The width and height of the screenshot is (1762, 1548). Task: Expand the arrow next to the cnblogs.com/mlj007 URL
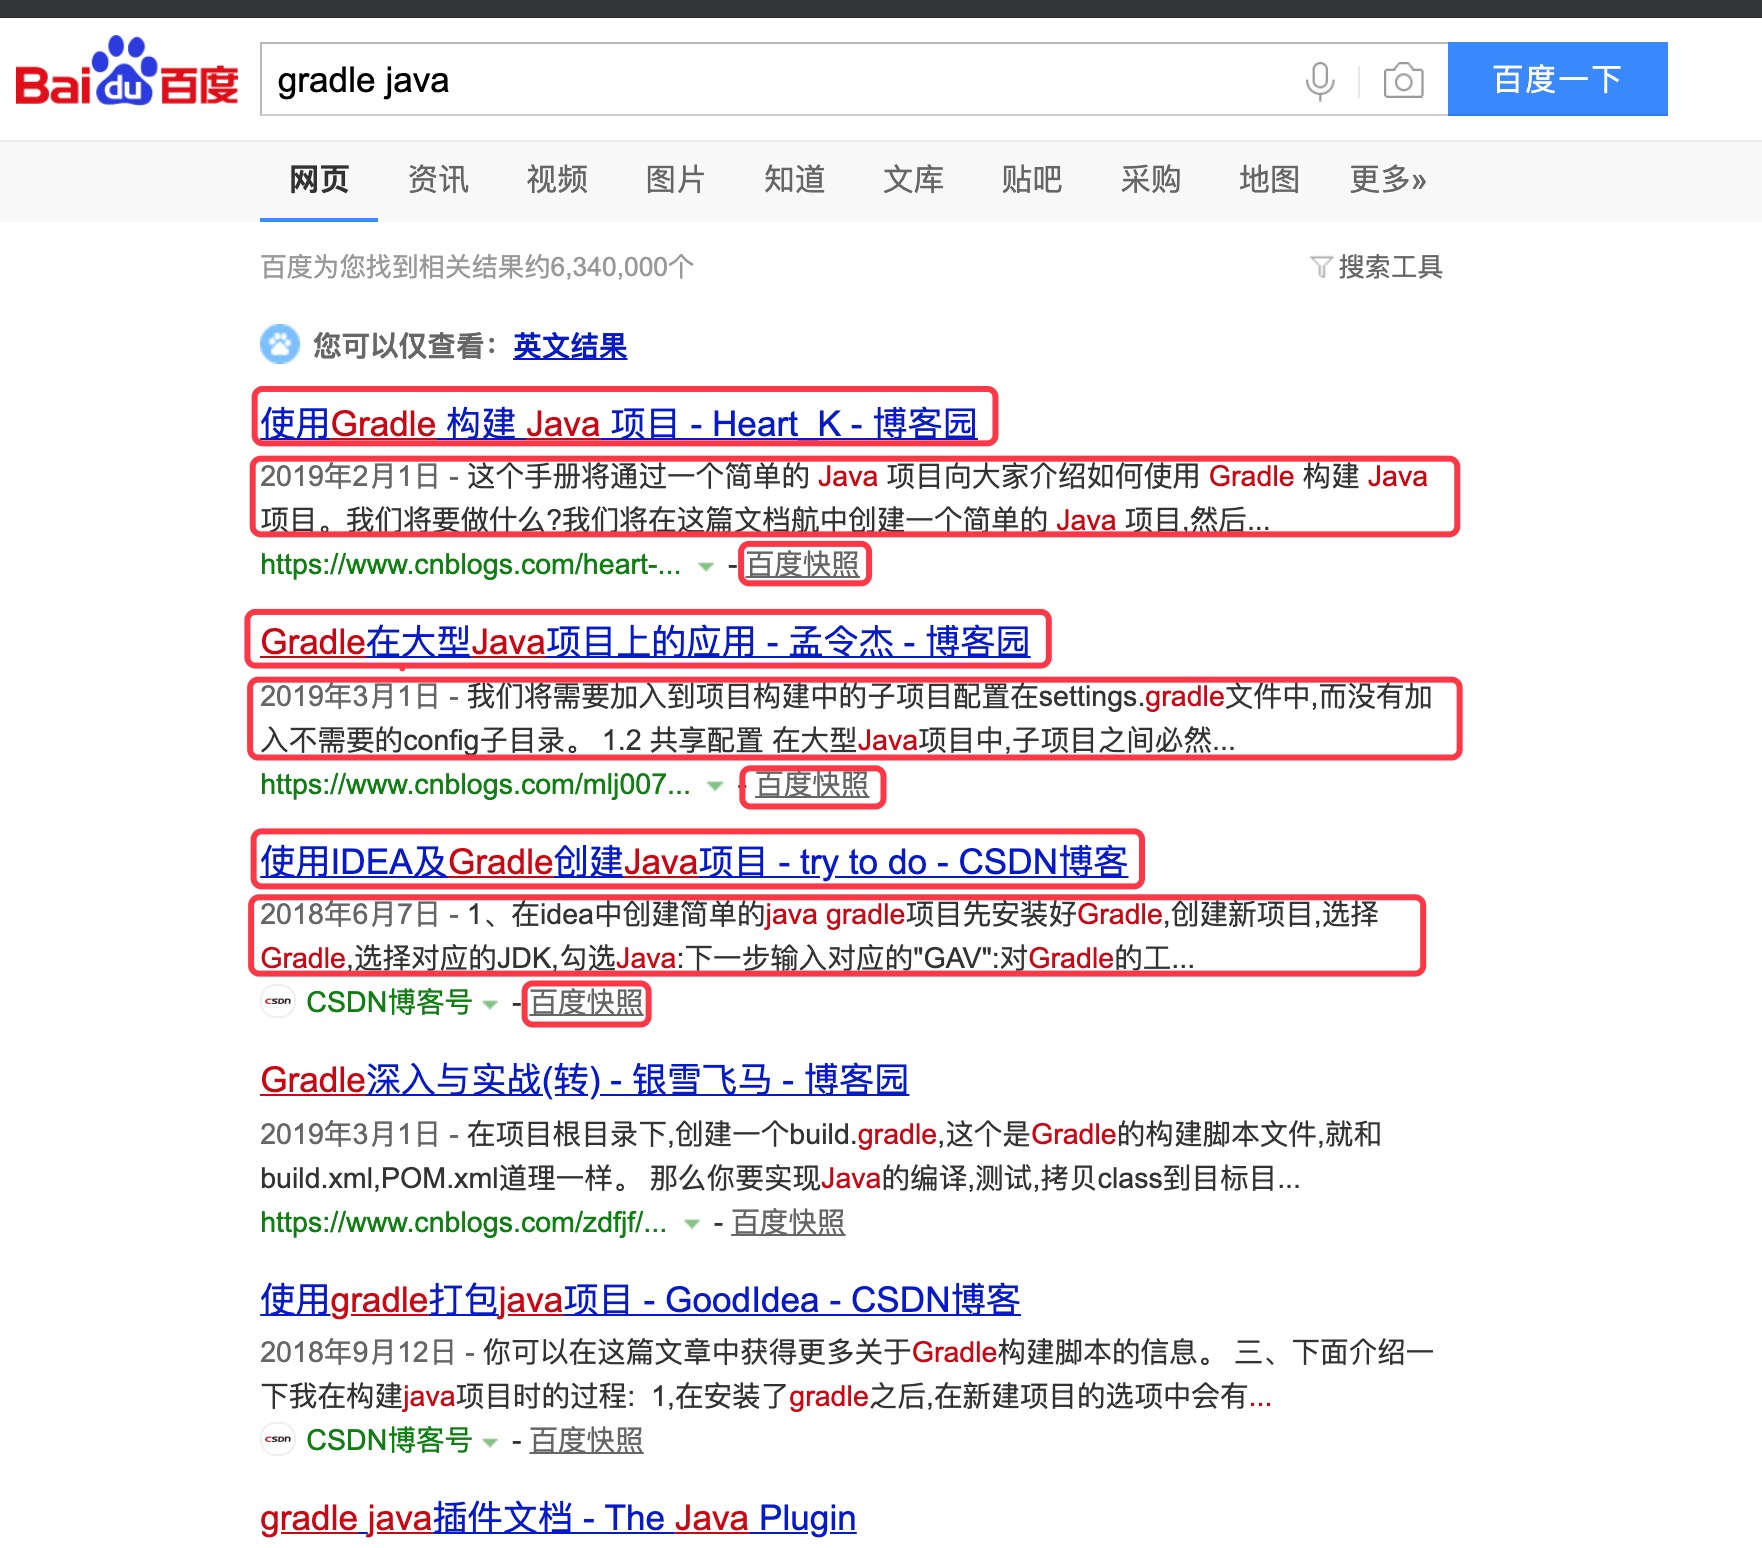click(x=715, y=786)
